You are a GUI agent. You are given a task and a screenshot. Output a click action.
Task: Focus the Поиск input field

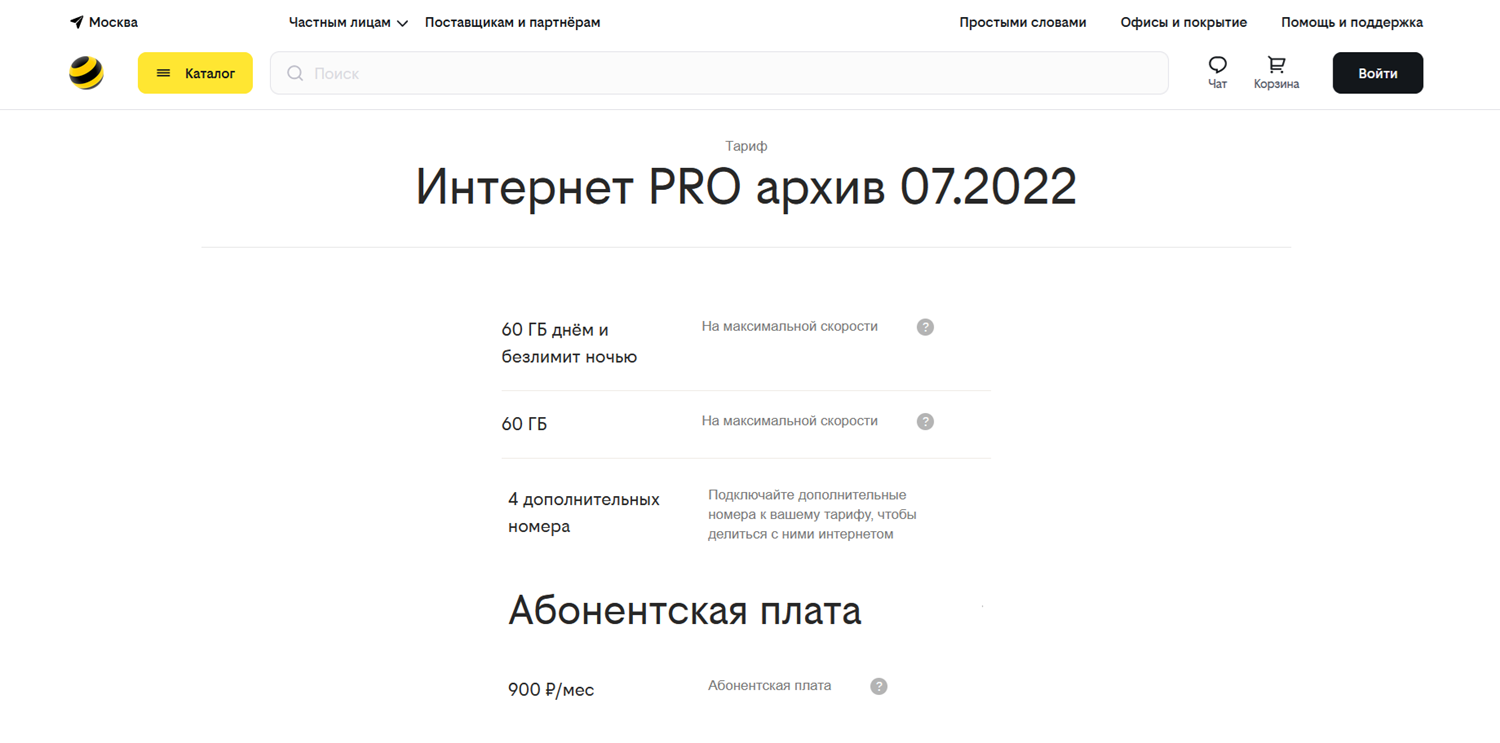coord(719,73)
